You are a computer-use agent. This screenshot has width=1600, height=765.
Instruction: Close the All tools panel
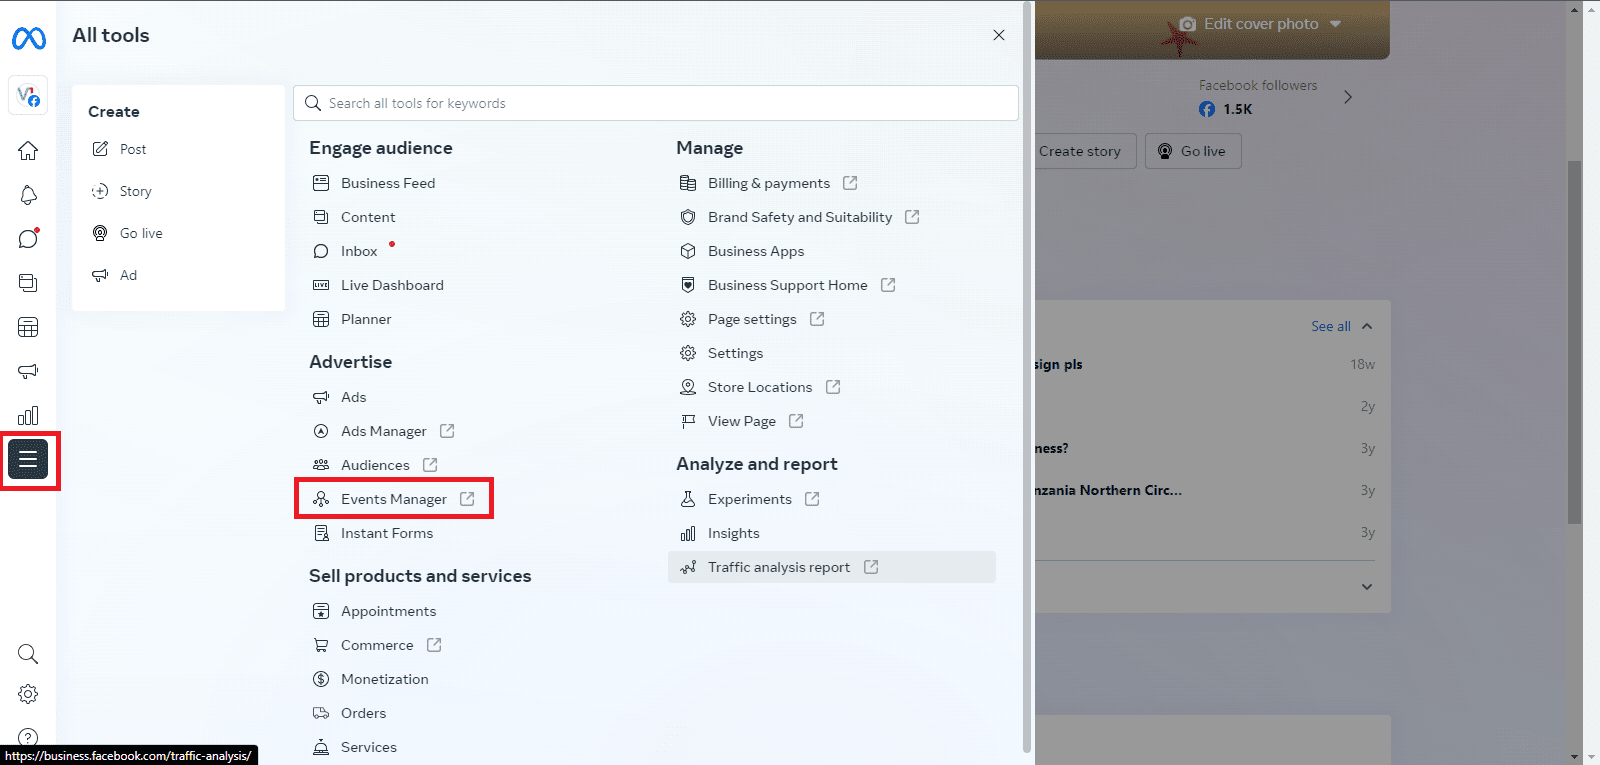click(998, 35)
